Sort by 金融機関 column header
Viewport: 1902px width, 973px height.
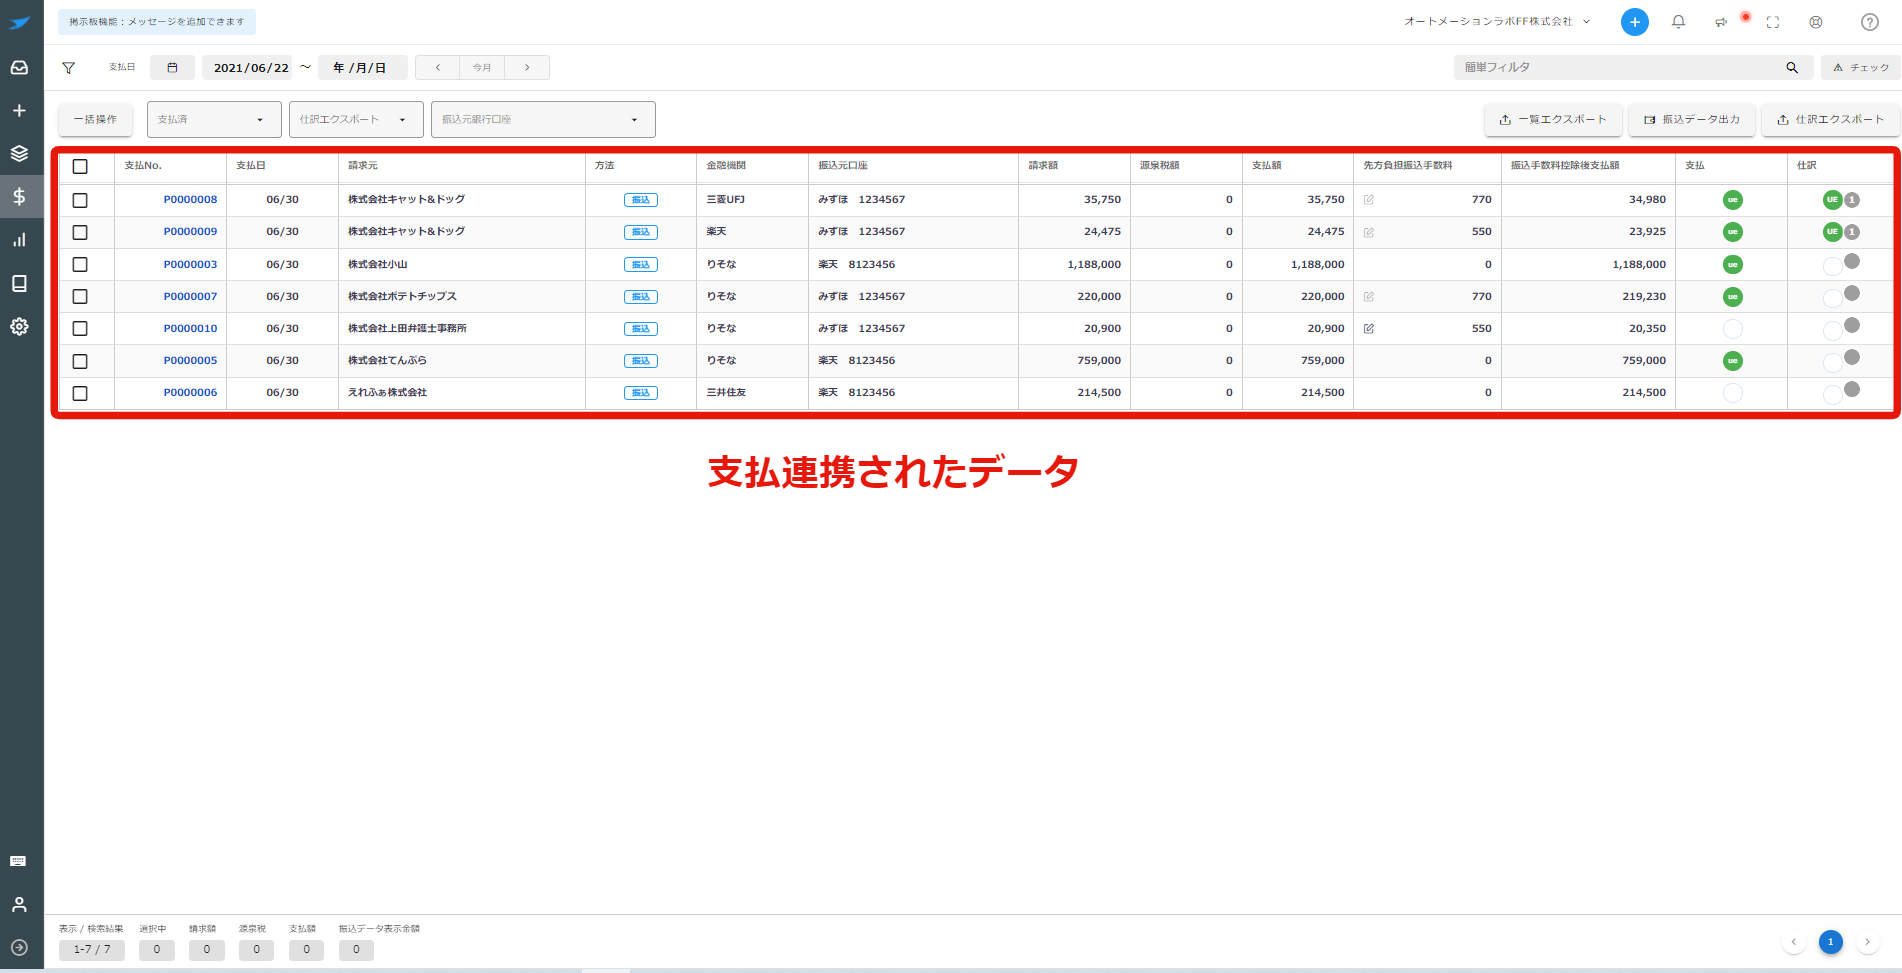point(726,166)
